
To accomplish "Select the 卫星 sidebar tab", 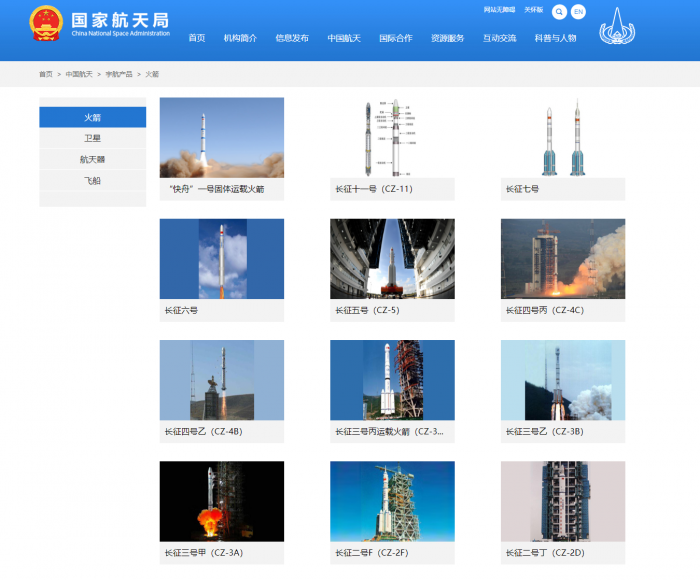I will (92, 138).
